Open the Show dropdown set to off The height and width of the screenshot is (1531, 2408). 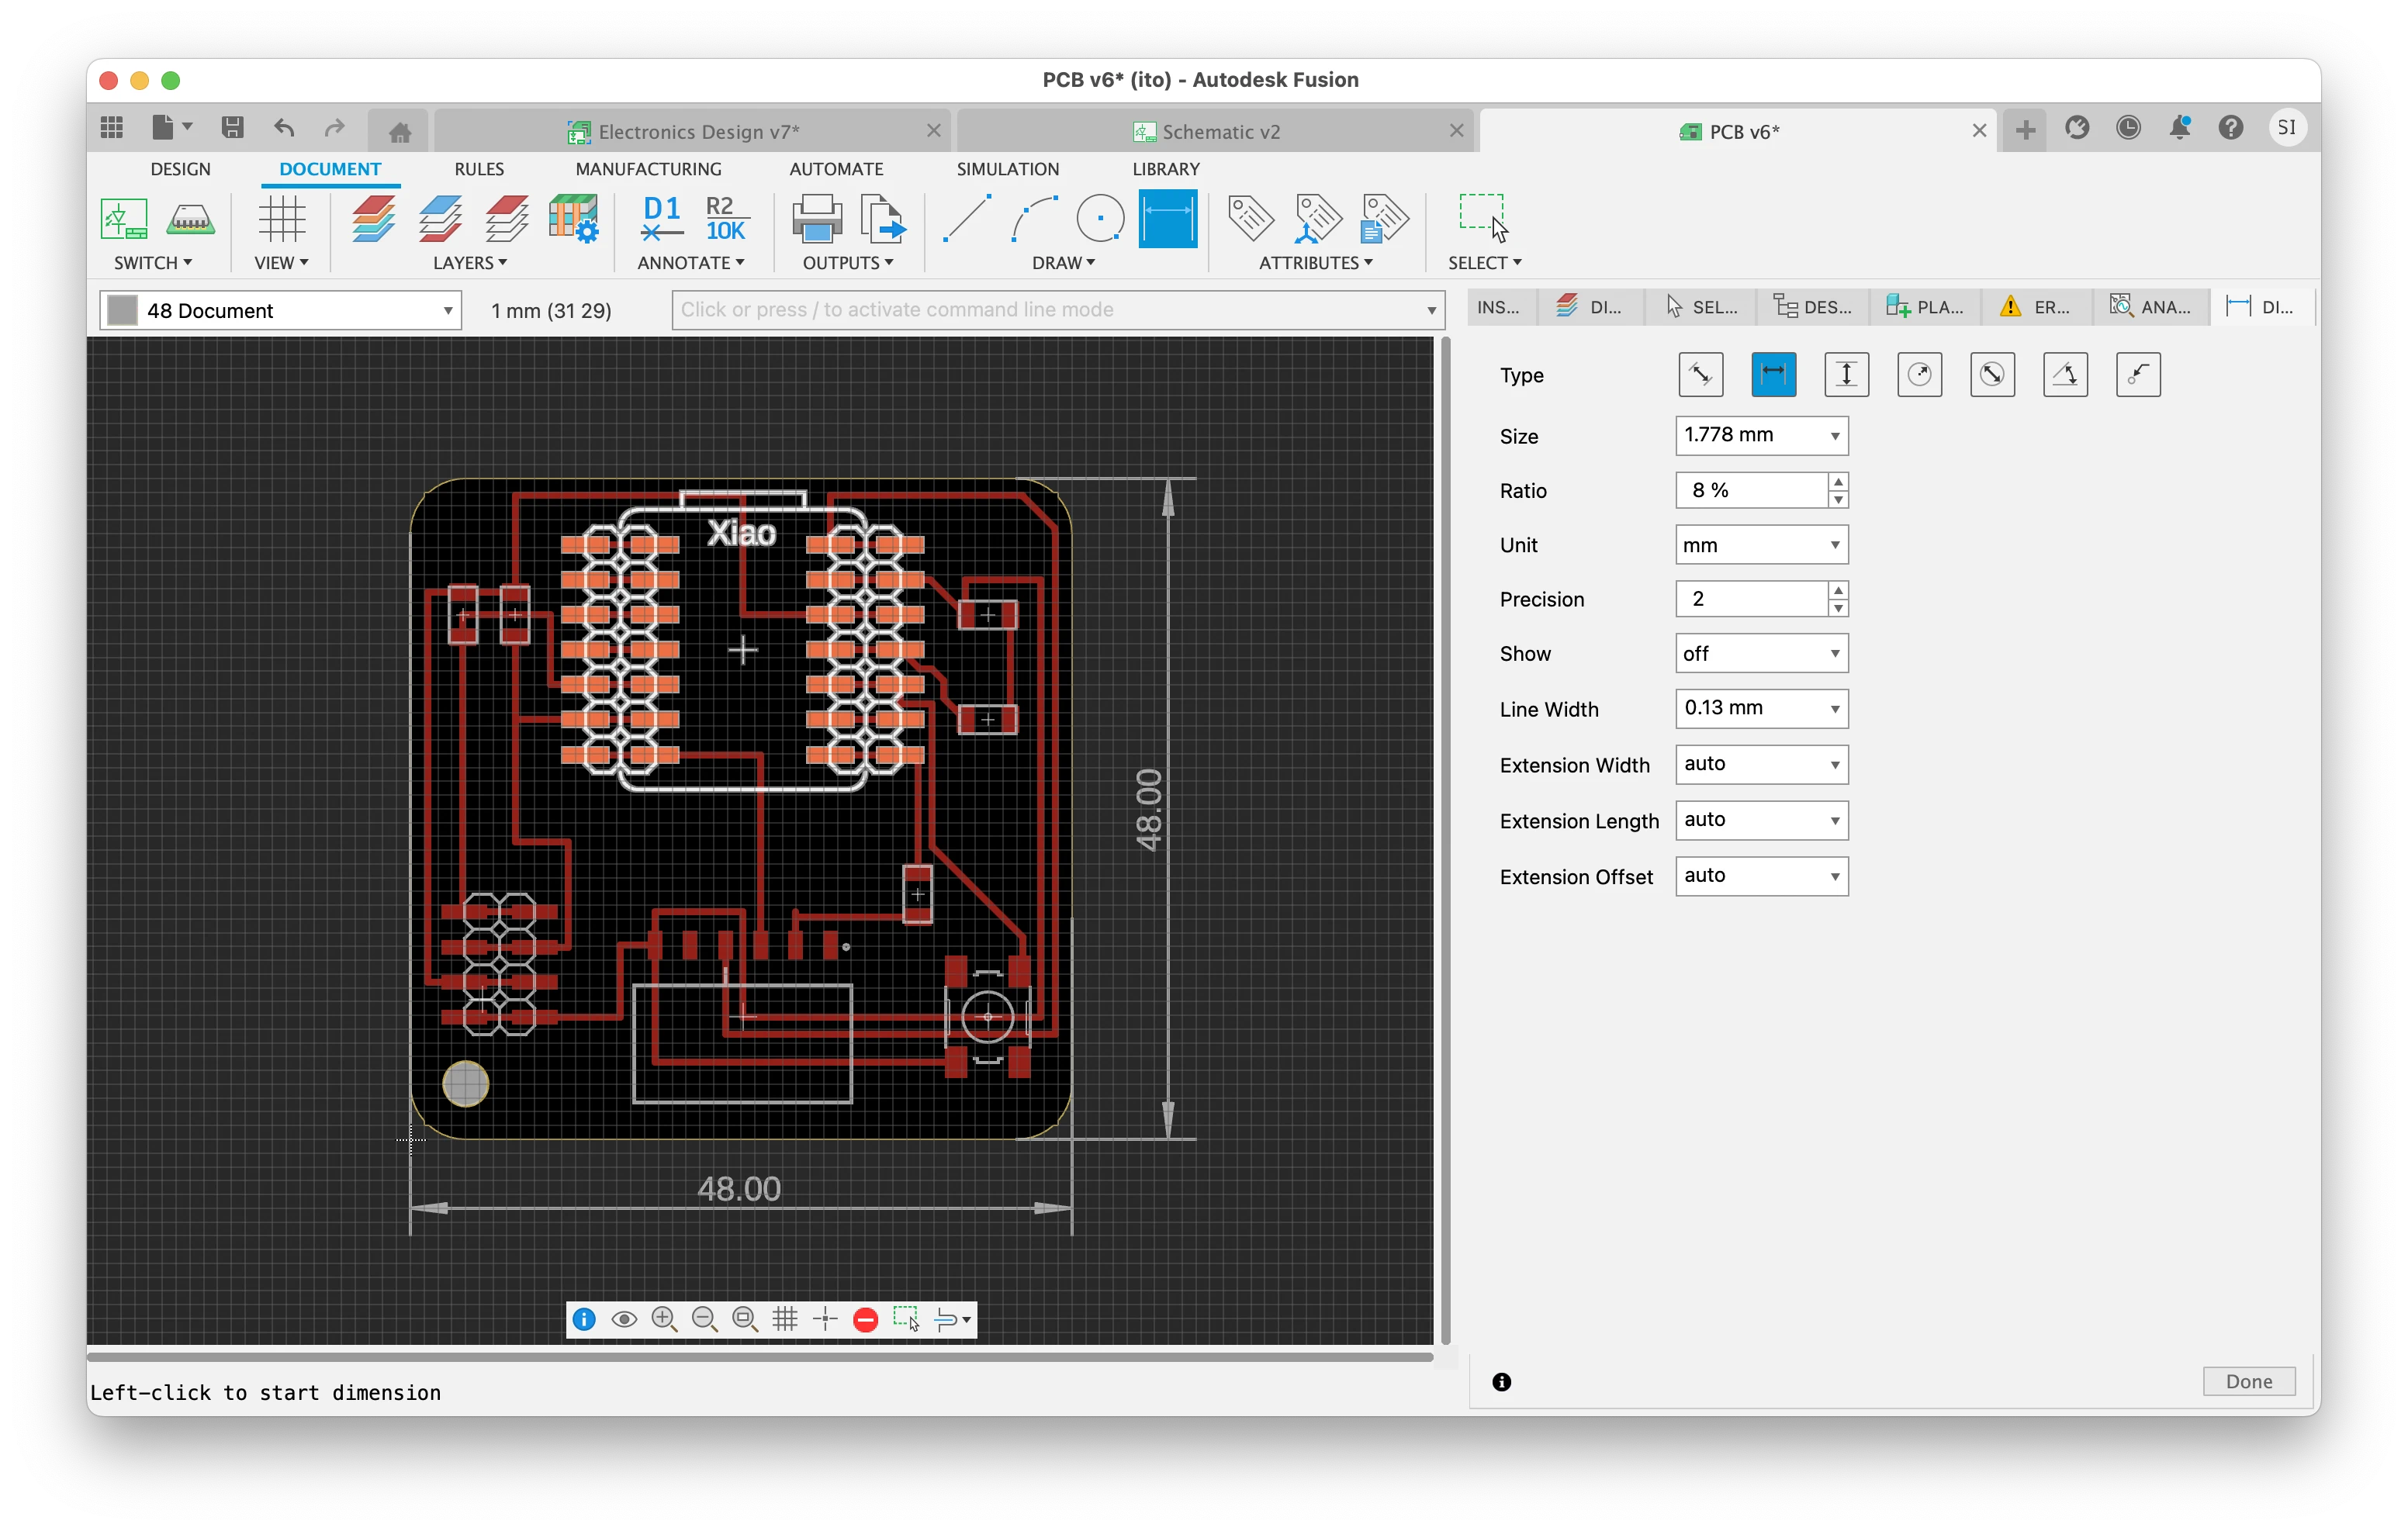click(x=1761, y=654)
